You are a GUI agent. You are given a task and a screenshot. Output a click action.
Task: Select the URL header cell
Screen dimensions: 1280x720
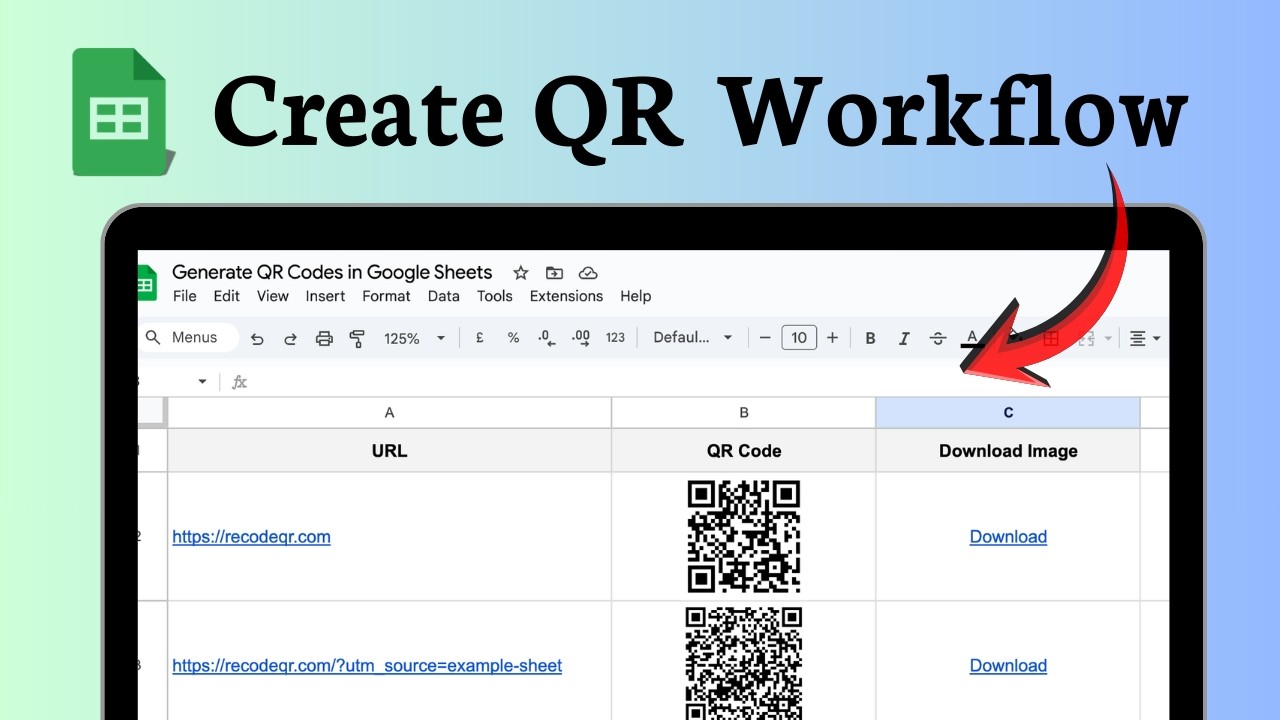389,450
